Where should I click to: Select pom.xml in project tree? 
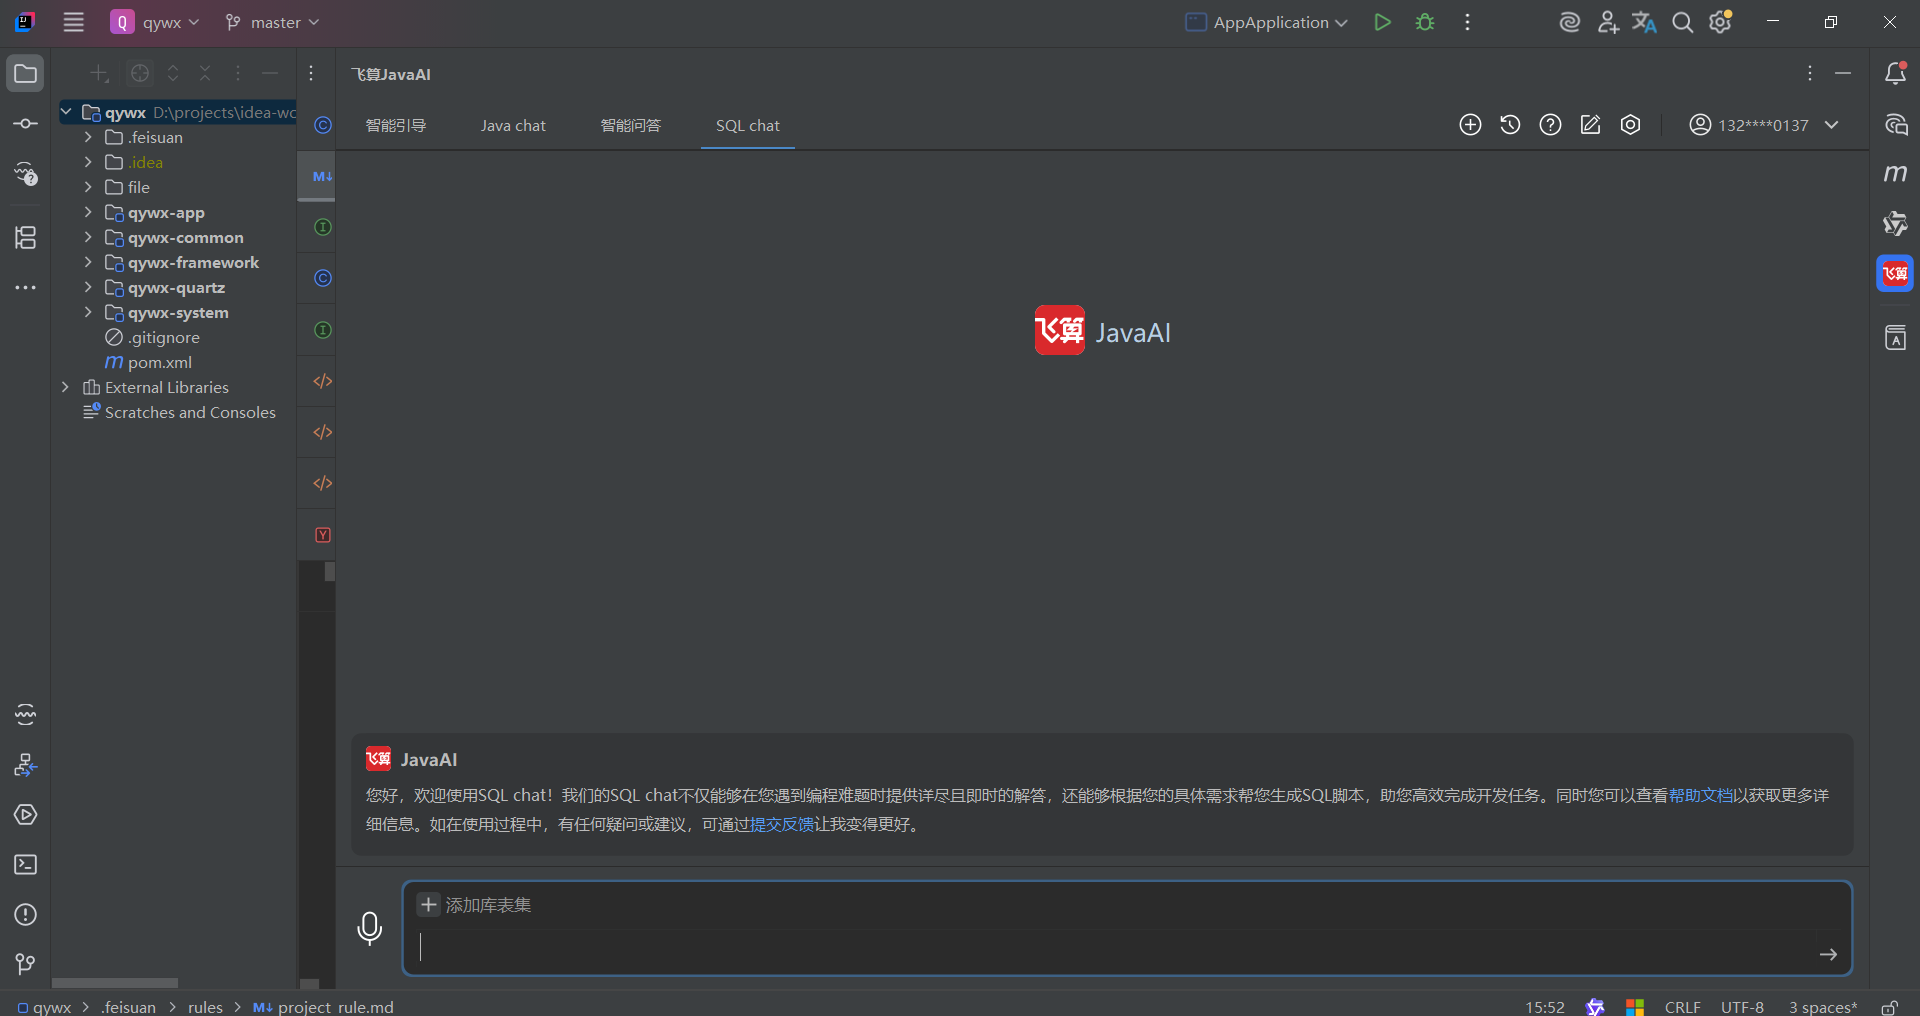tap(160, 362)
